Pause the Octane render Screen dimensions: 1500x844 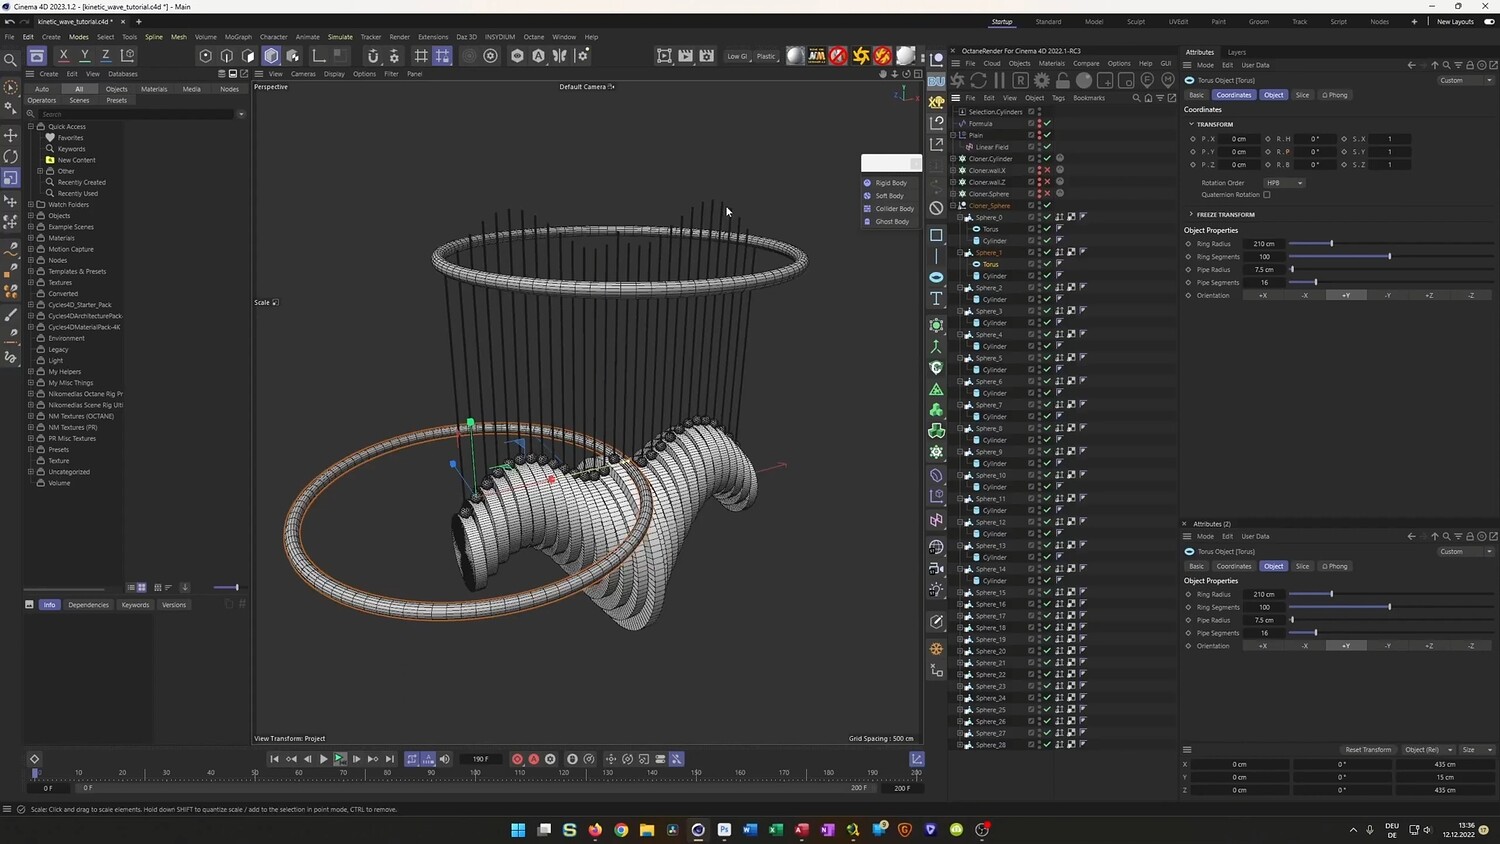(x=999, y=80)
